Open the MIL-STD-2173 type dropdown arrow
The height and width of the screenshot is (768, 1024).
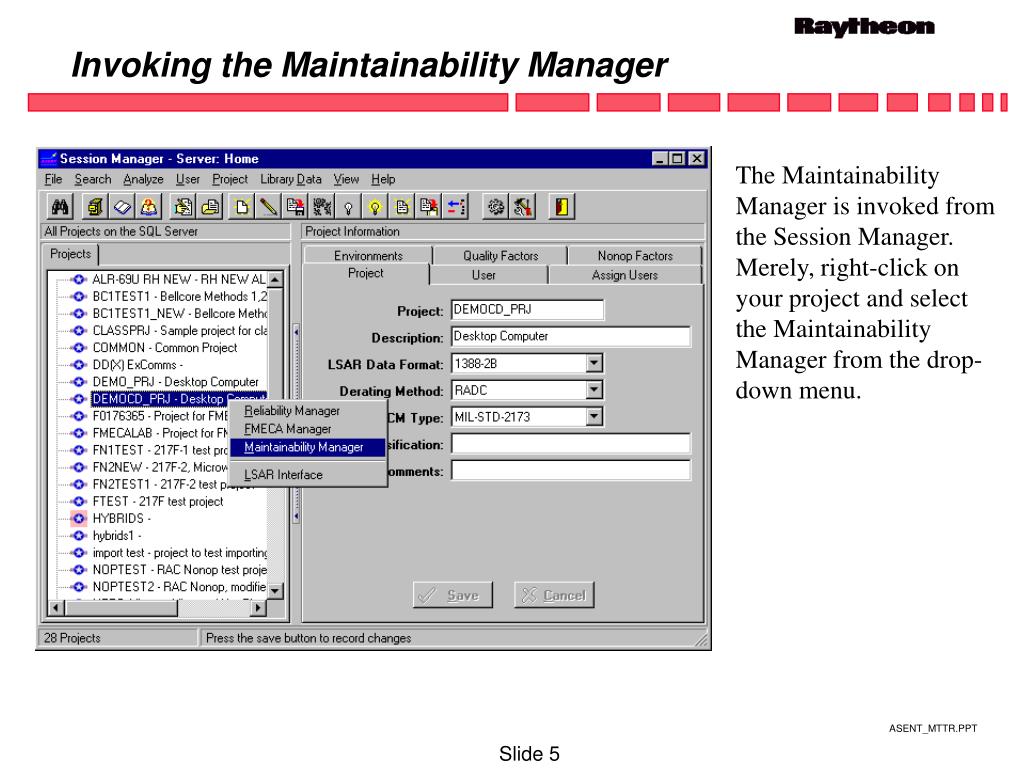pyautogui.click(x=594, y=417)
